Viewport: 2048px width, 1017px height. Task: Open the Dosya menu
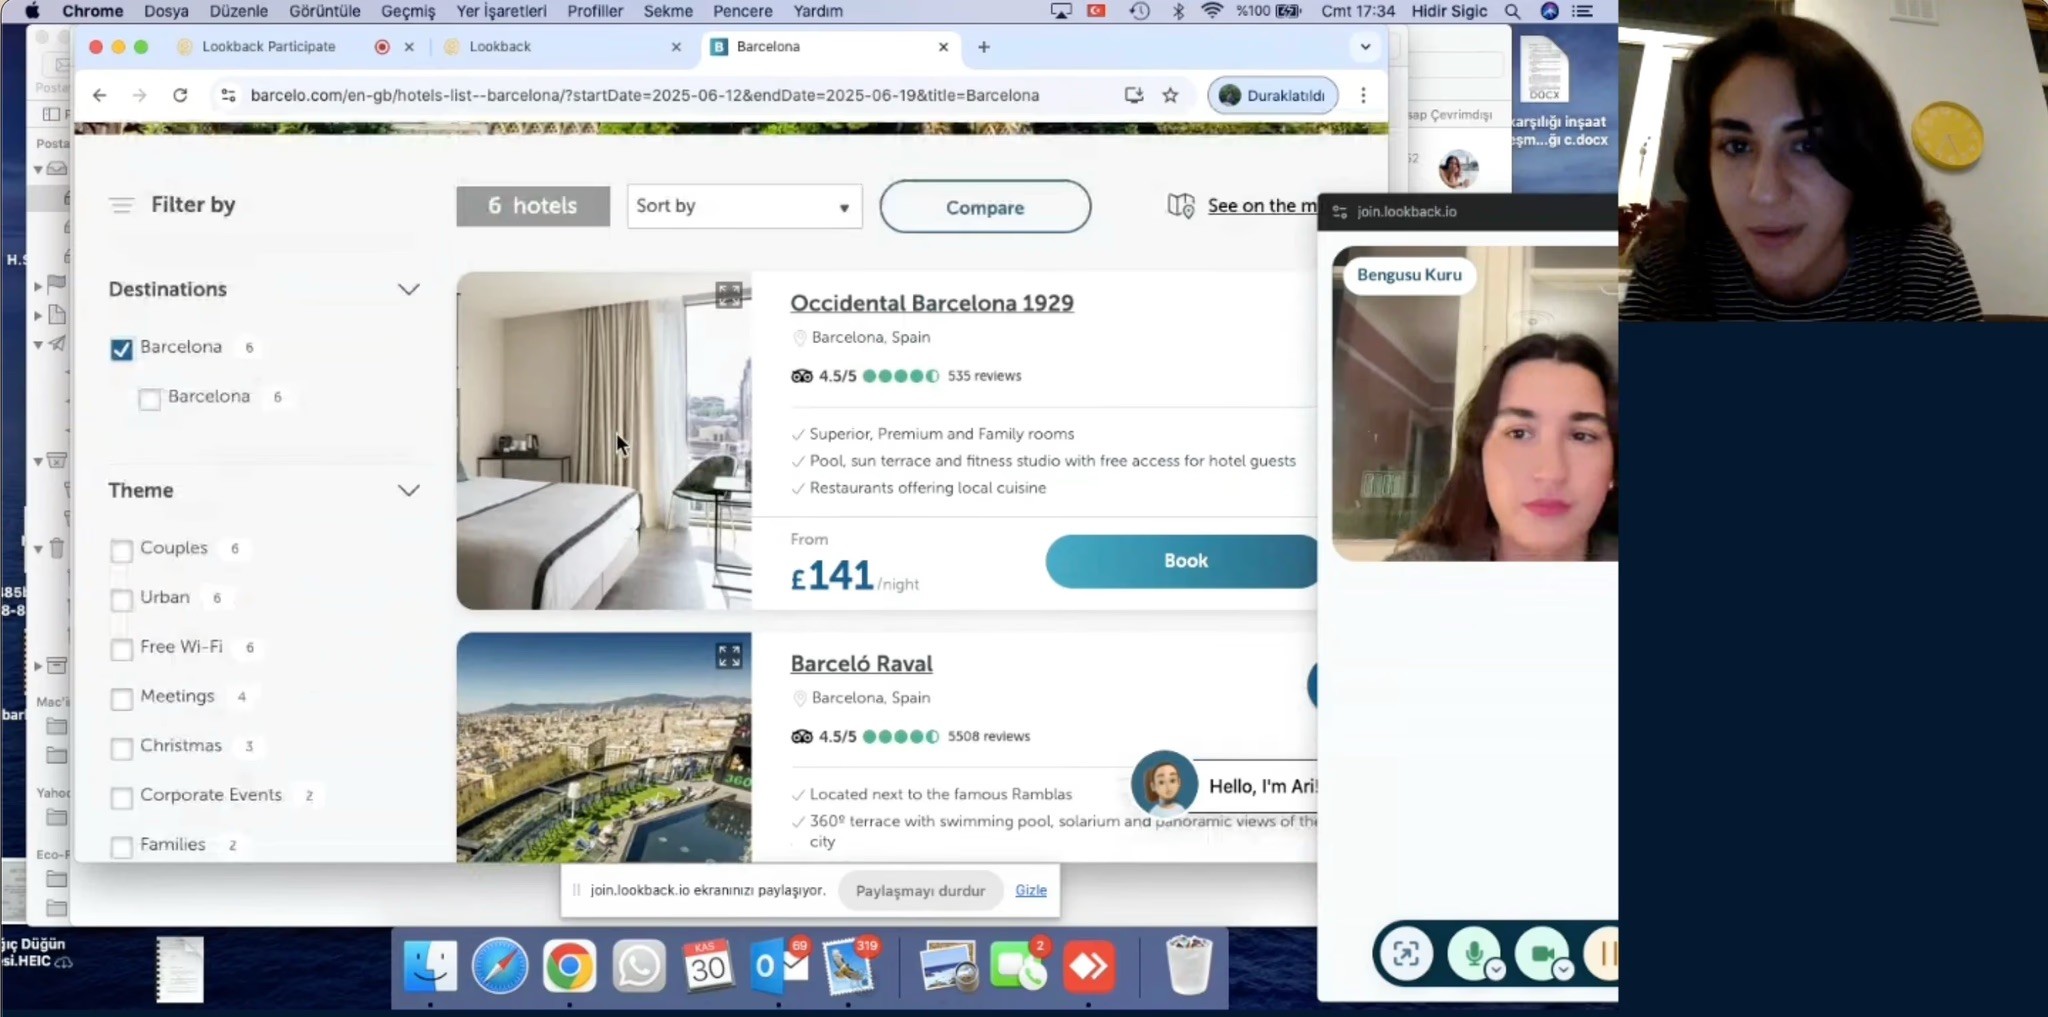(166, 11)
